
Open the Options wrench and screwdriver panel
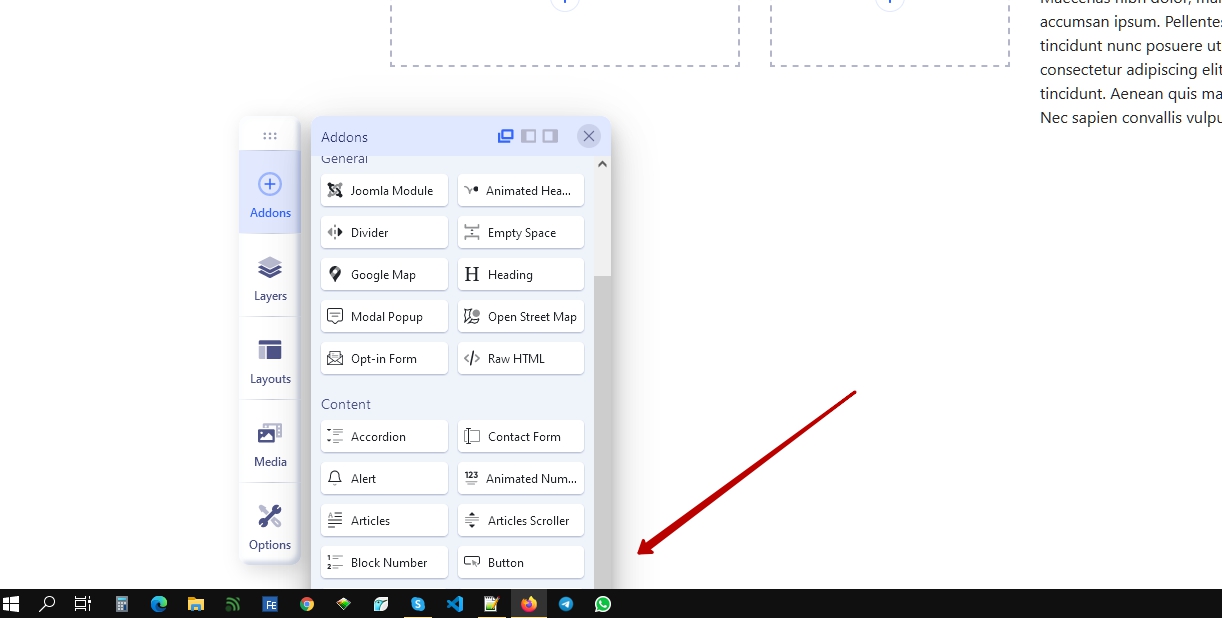pyautogui.click(x=269, y=525)
